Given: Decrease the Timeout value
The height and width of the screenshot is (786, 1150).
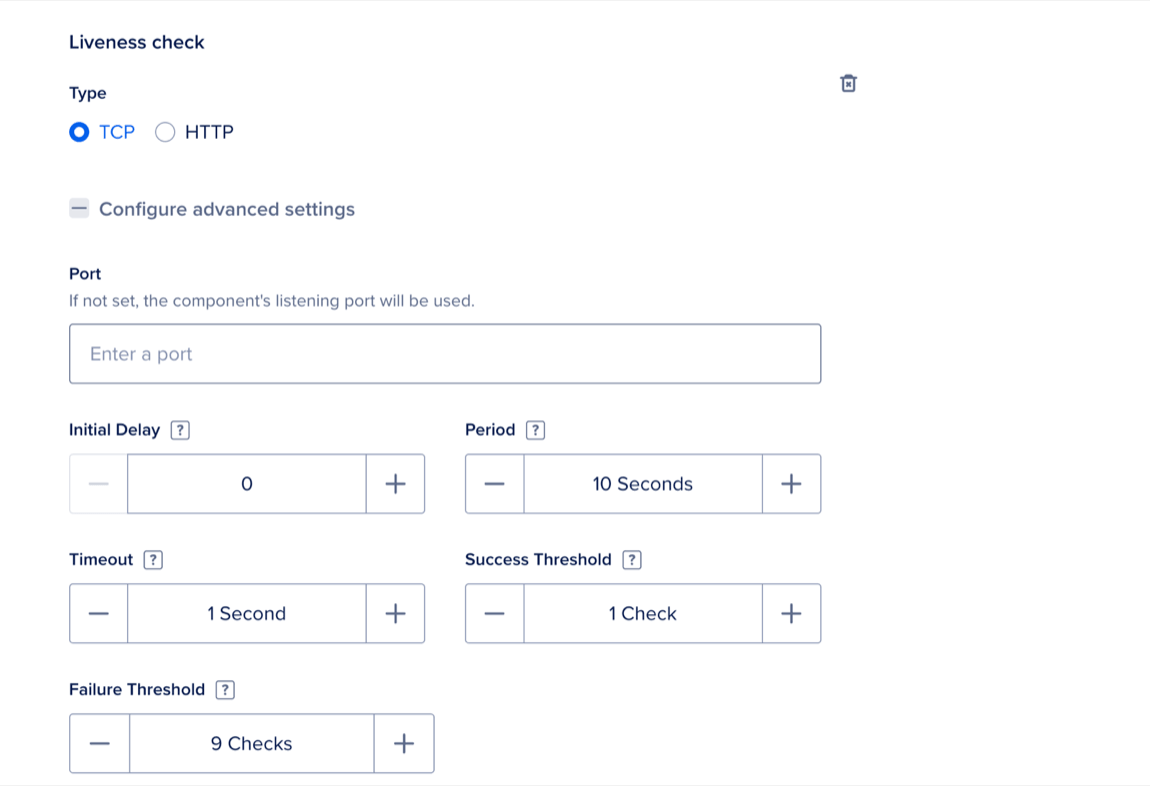Looking at the screenshot, I should (98, 614).
